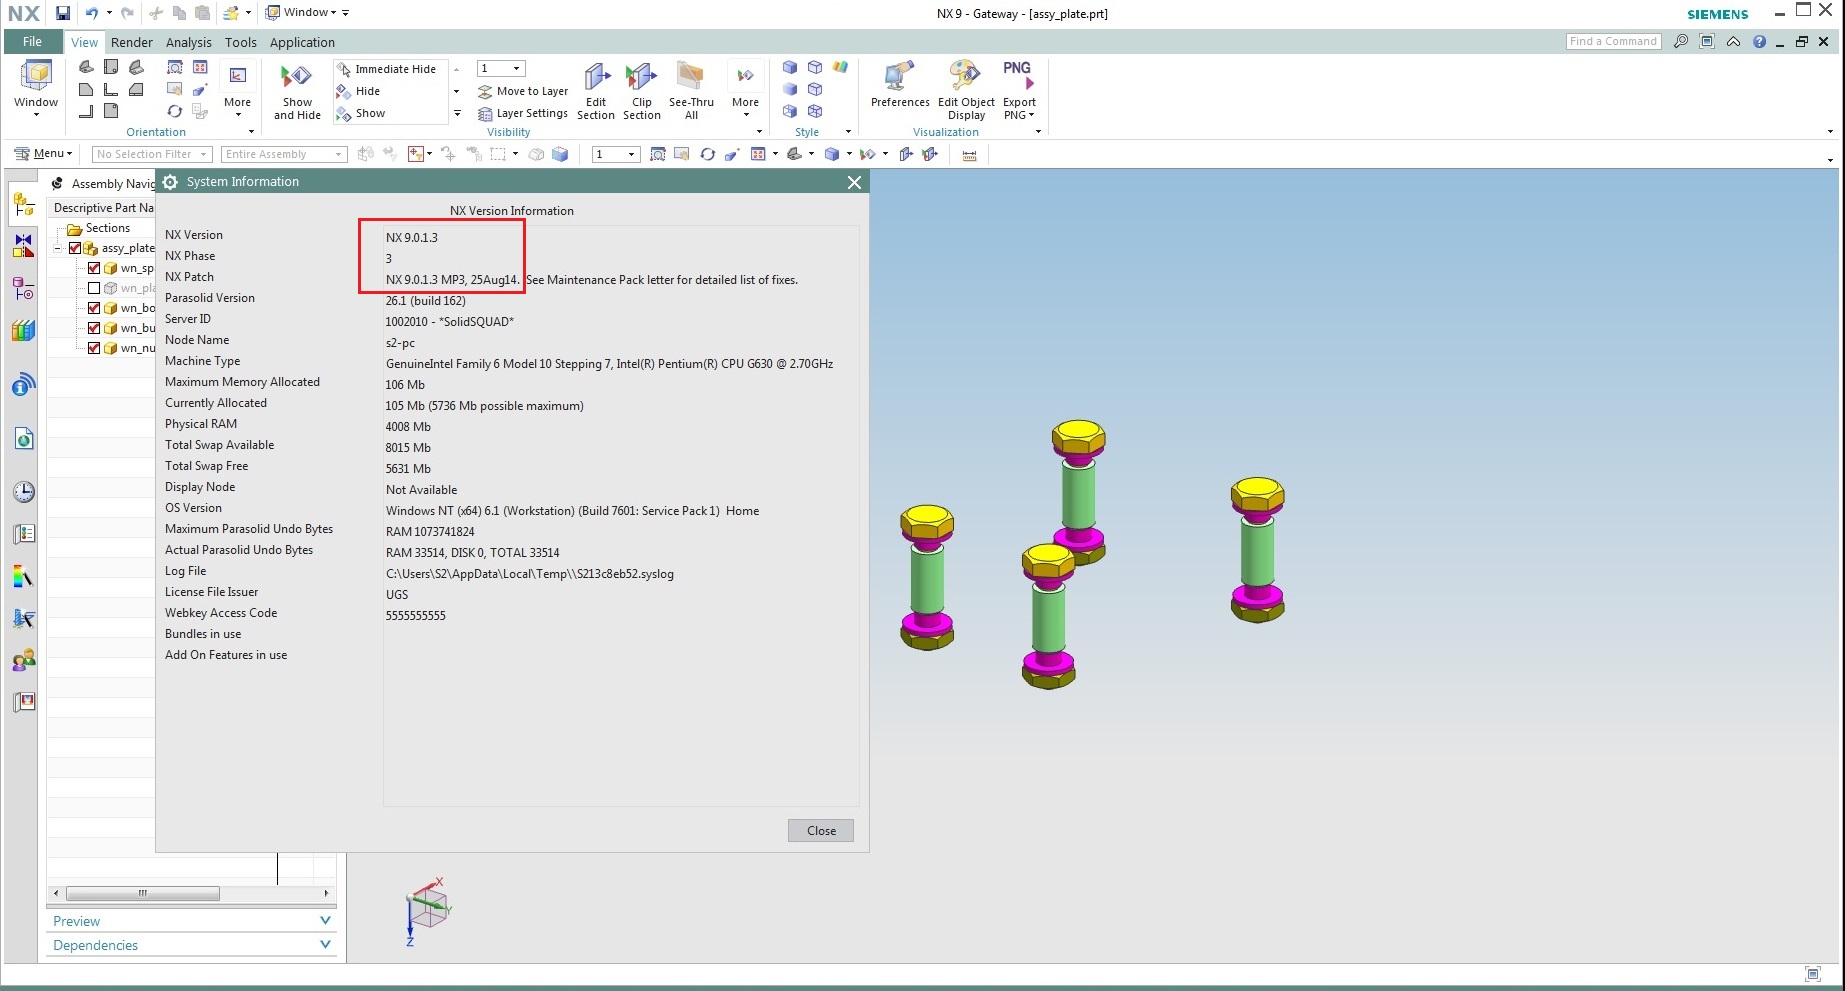Click the measure ruler icon in top border bar
1845x991 pixels.
969,155
